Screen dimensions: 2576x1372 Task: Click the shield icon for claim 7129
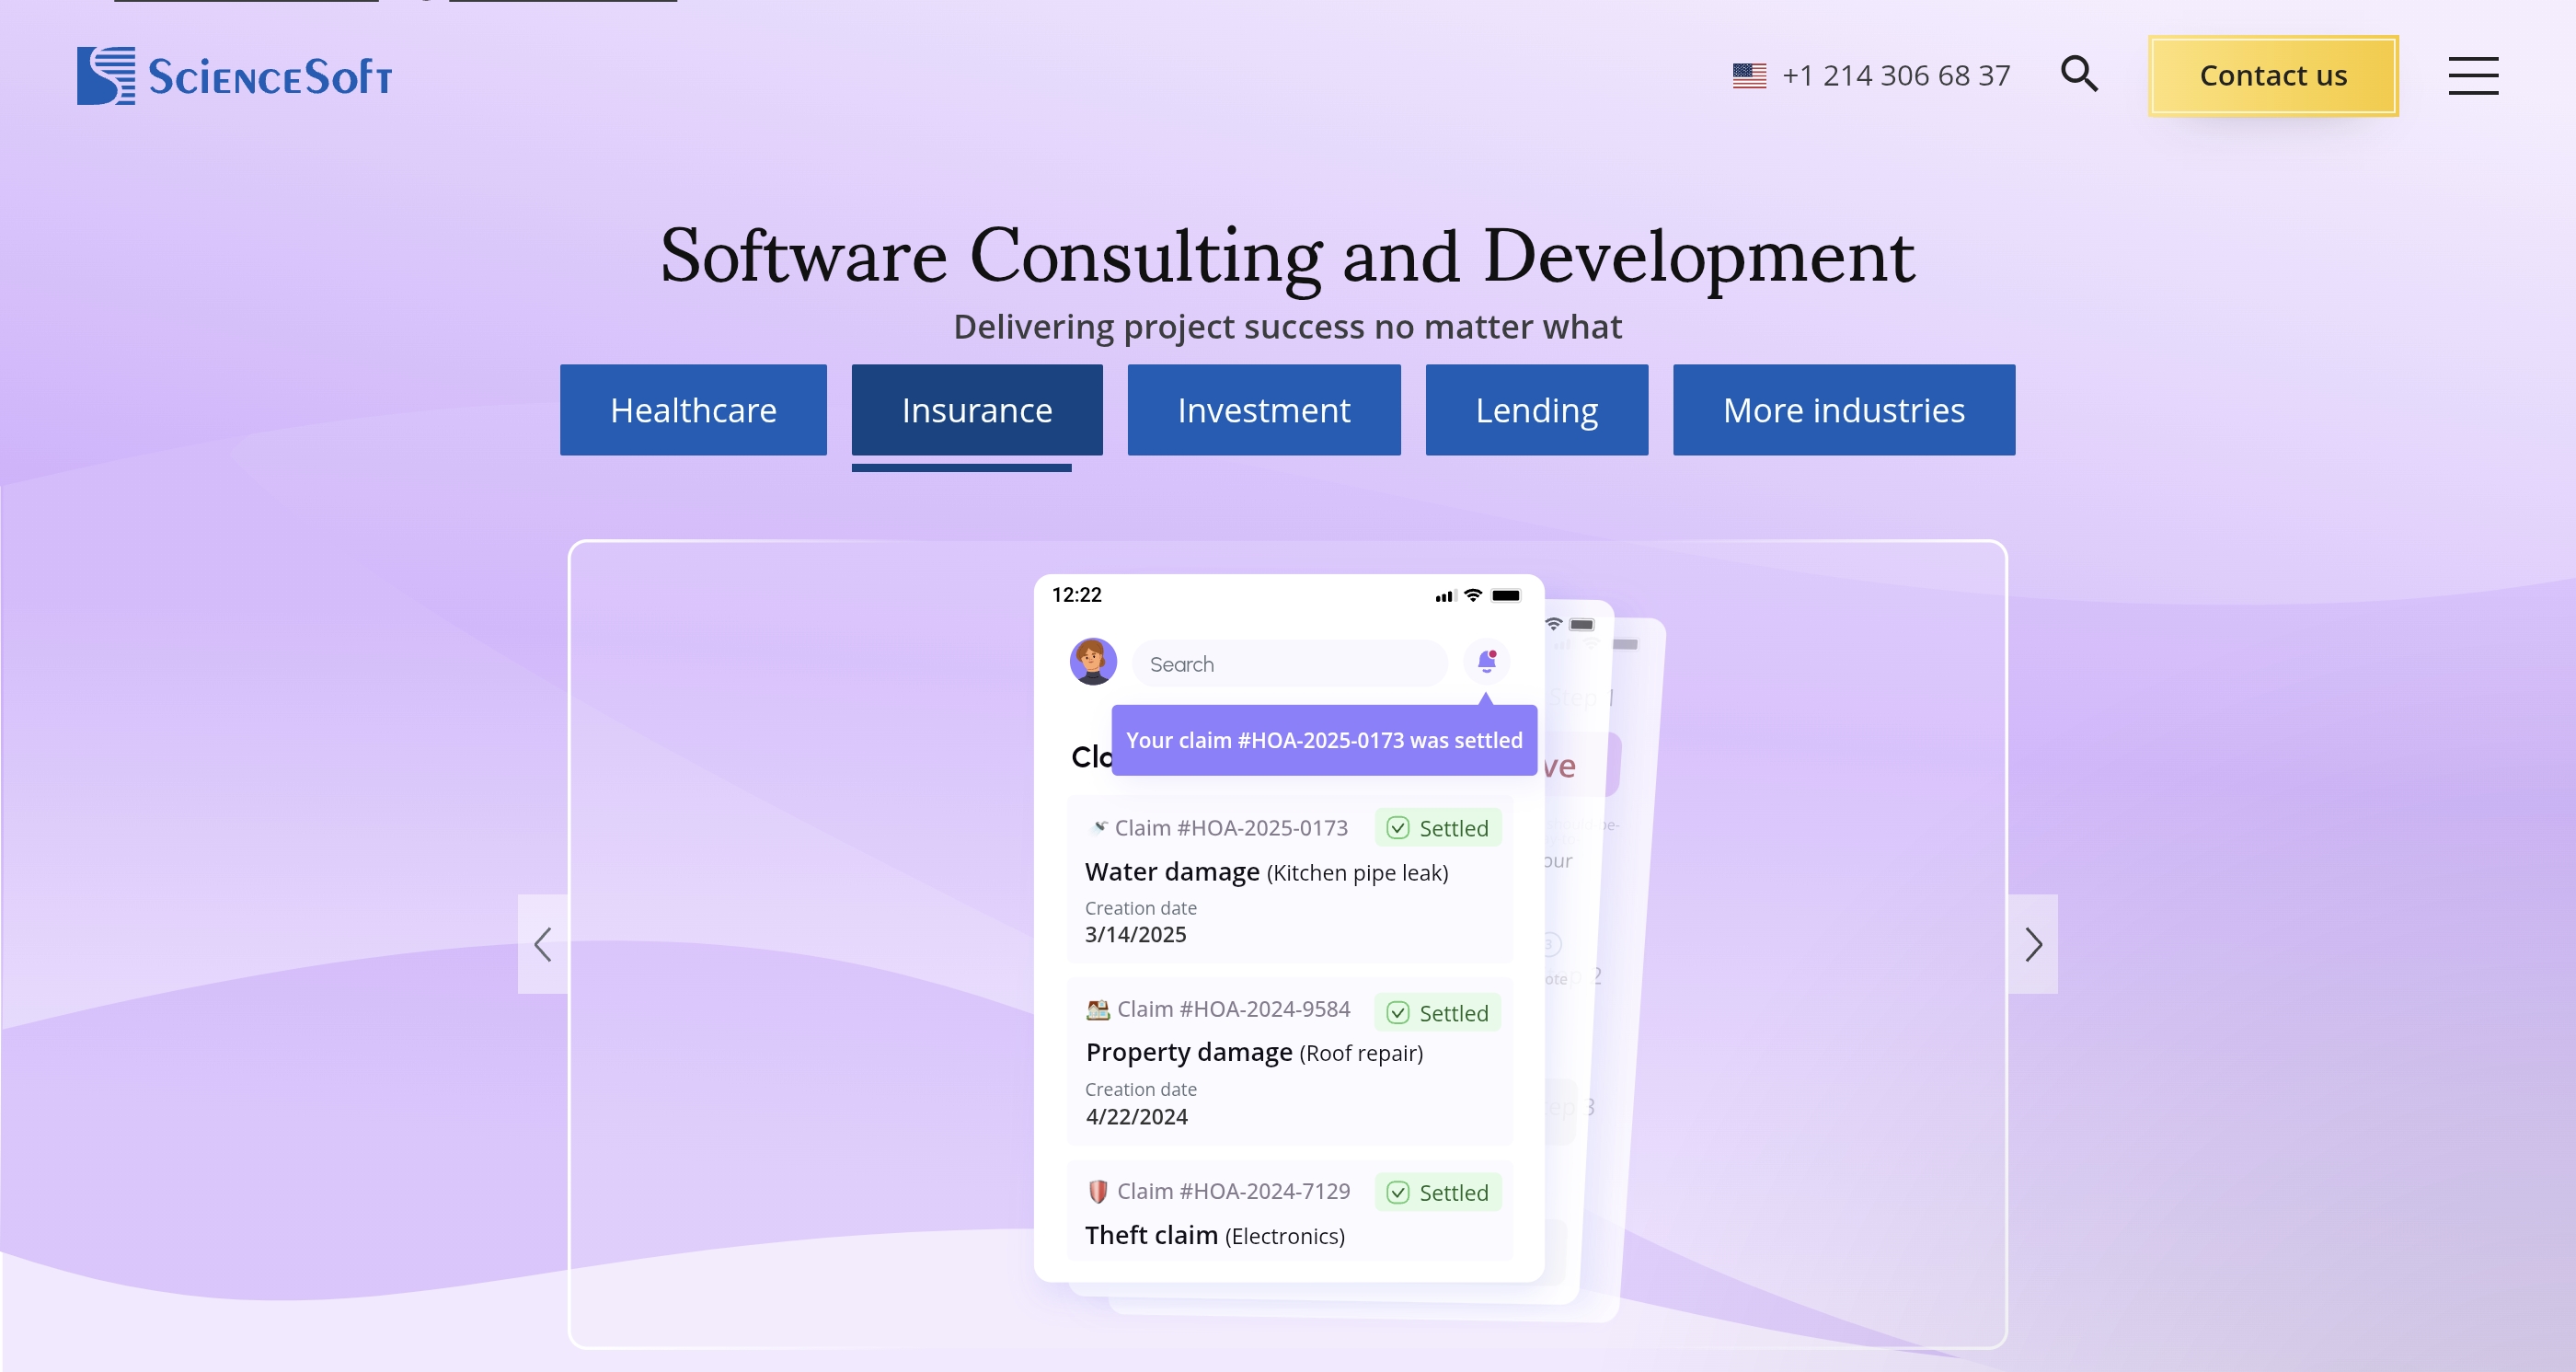[x=1098, y=1191]
